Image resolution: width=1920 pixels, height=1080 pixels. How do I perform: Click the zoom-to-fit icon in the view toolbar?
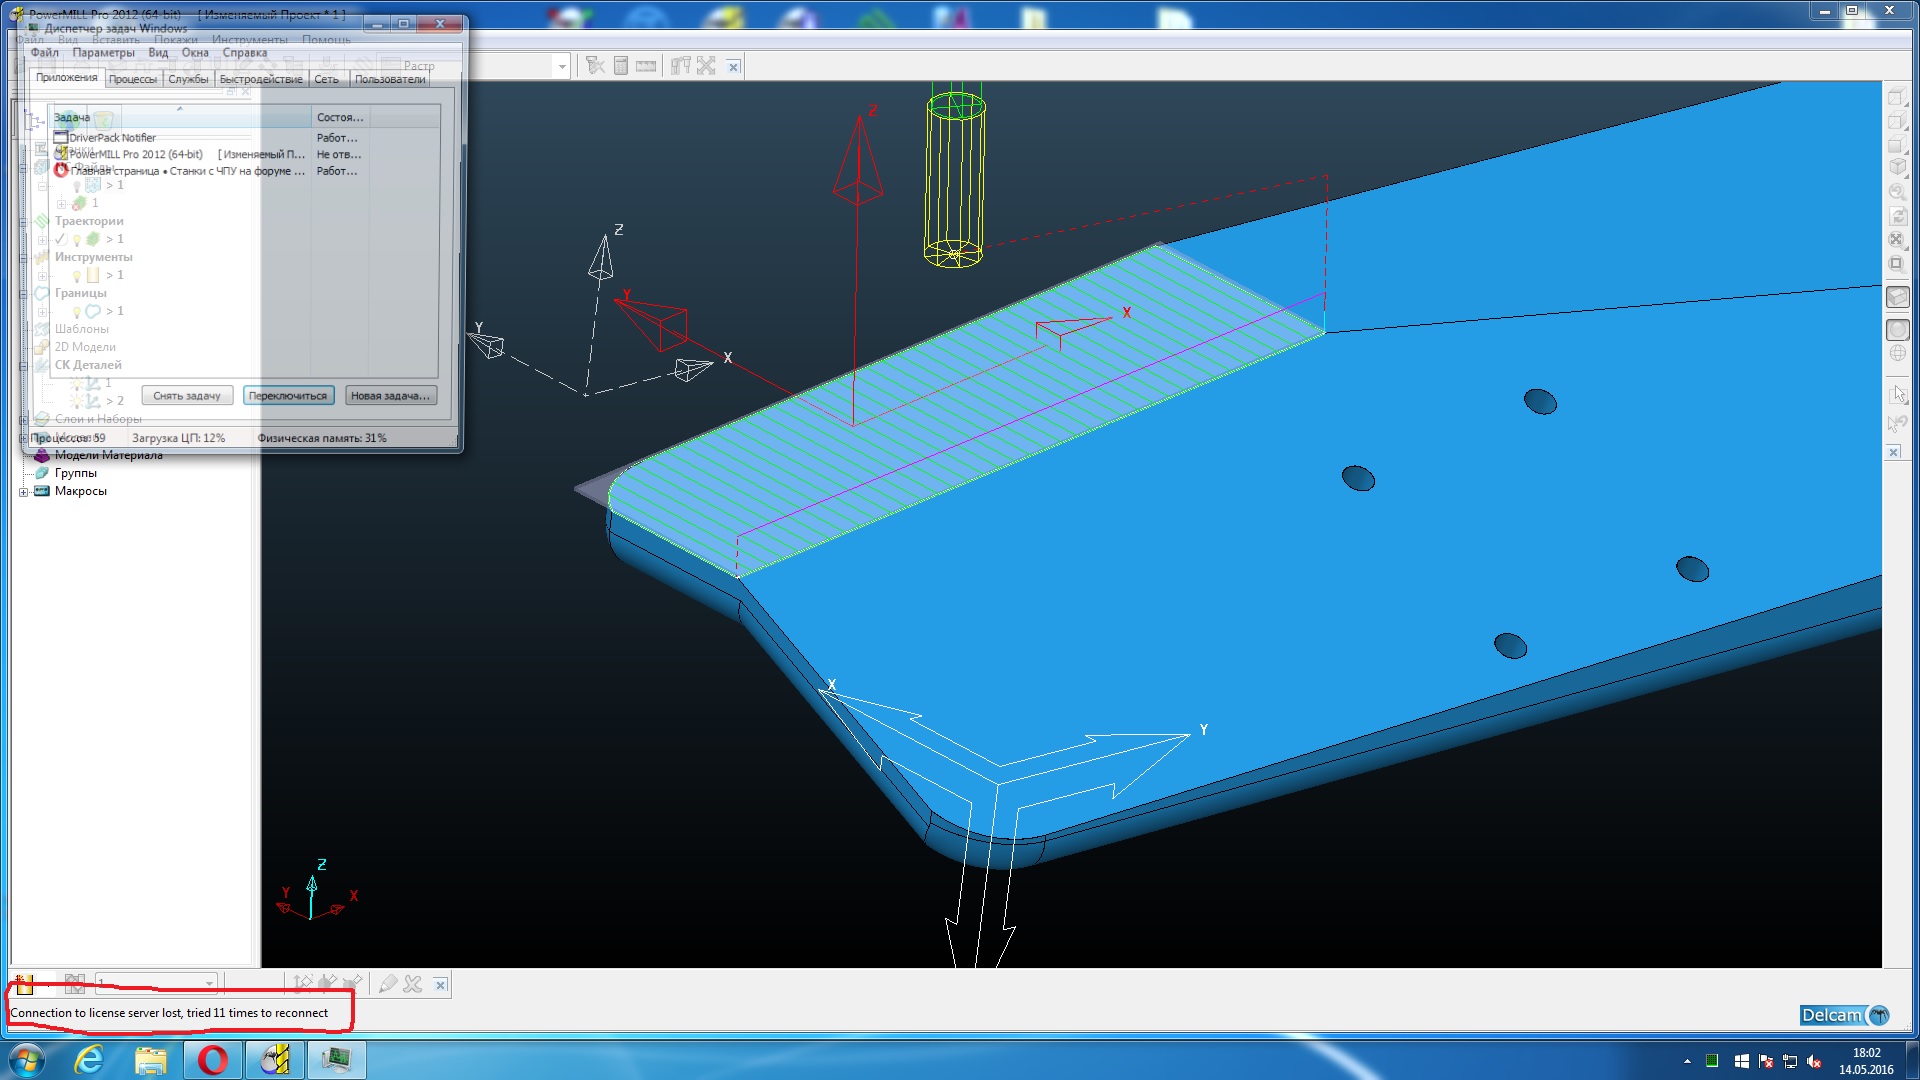pos(1896,240)
